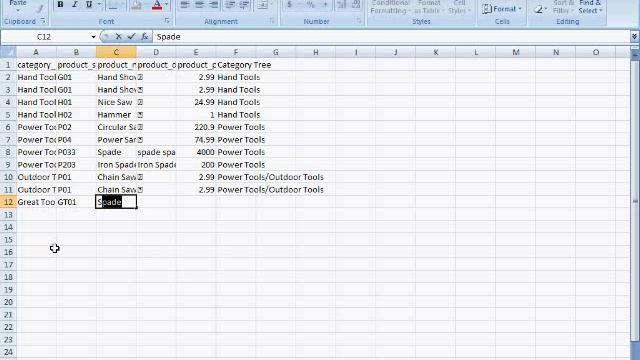Select cell containing GT01
The height and width of the screenshot is (360, 640).
click(76, 202)
